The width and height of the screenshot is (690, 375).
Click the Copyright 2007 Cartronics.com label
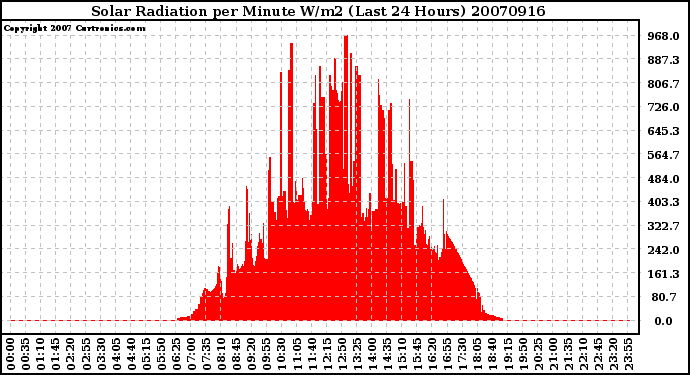(74, 29)
